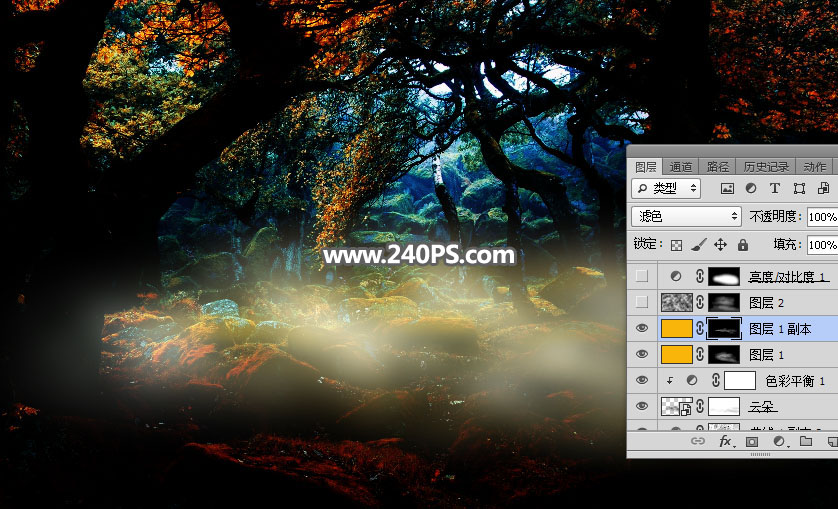Image resolution: width=838 pixels, height=509 pixels.
Task: Select layer name 图层 2
Action: tap(766, 303)
